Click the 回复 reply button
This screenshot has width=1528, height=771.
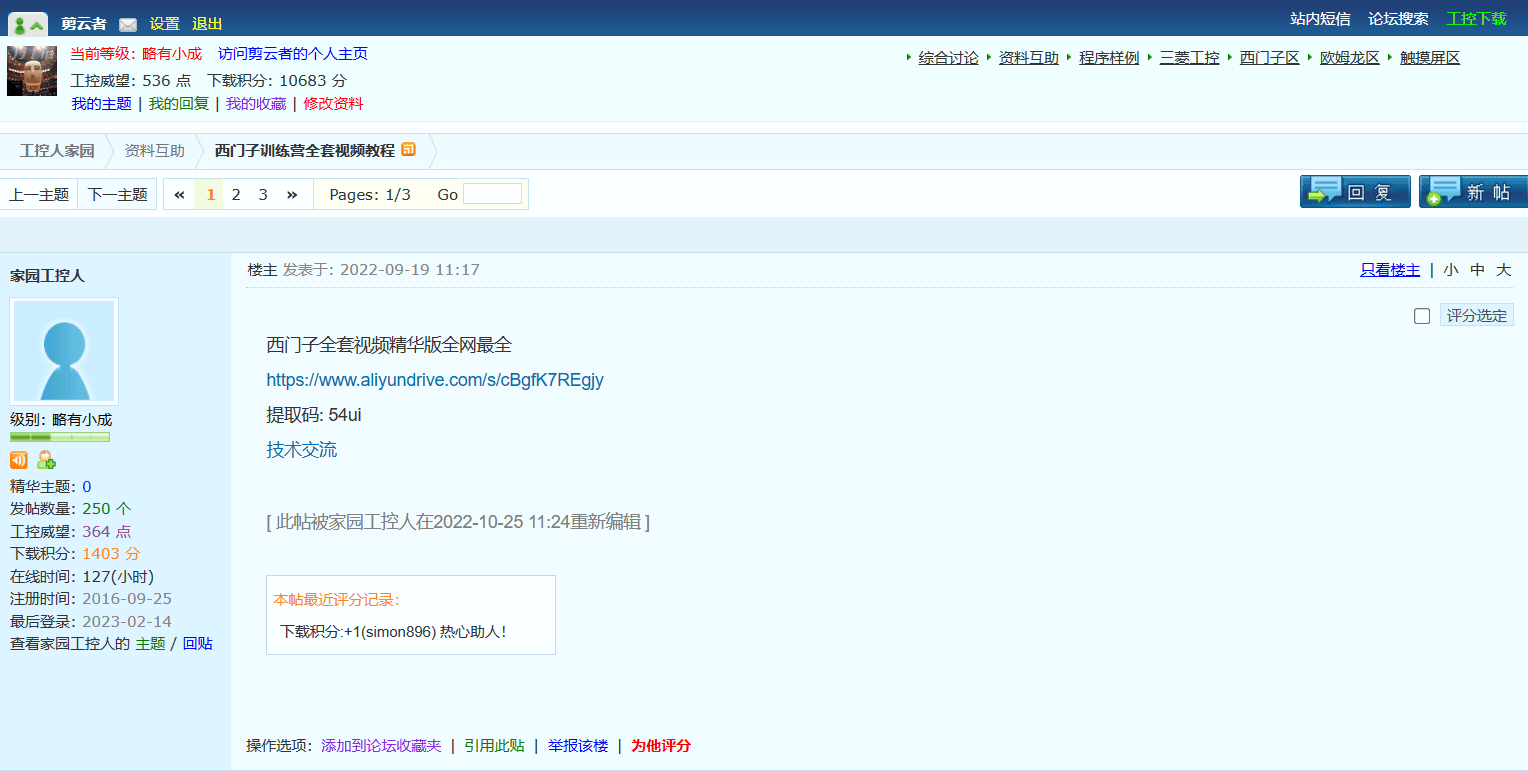coord(1354,192)
